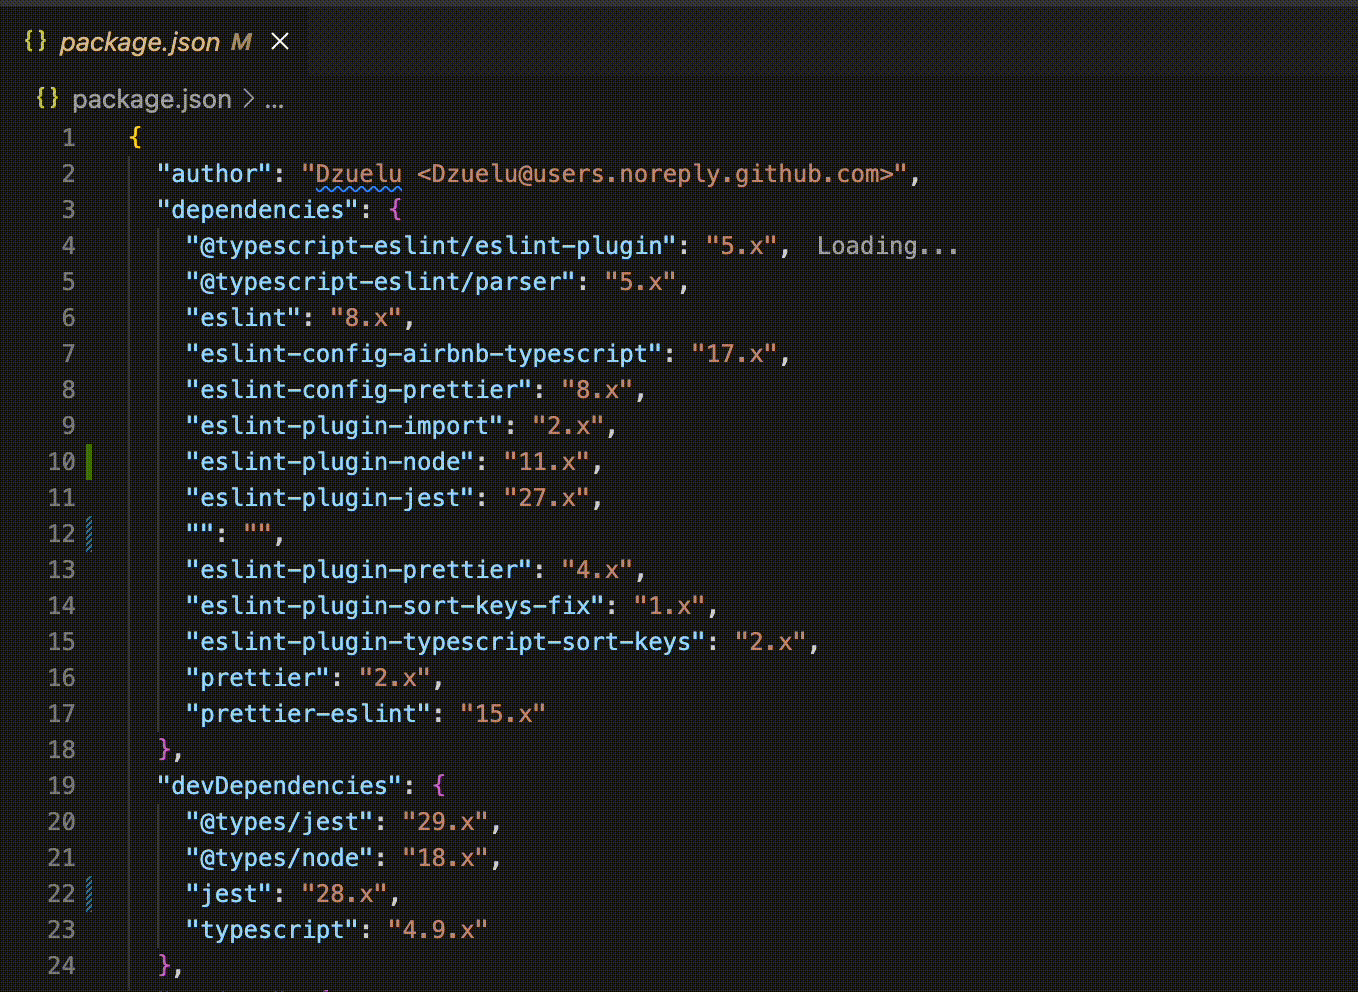Click line number 10 in gutter
This screenshot has height=992, width=1358.
61,462
